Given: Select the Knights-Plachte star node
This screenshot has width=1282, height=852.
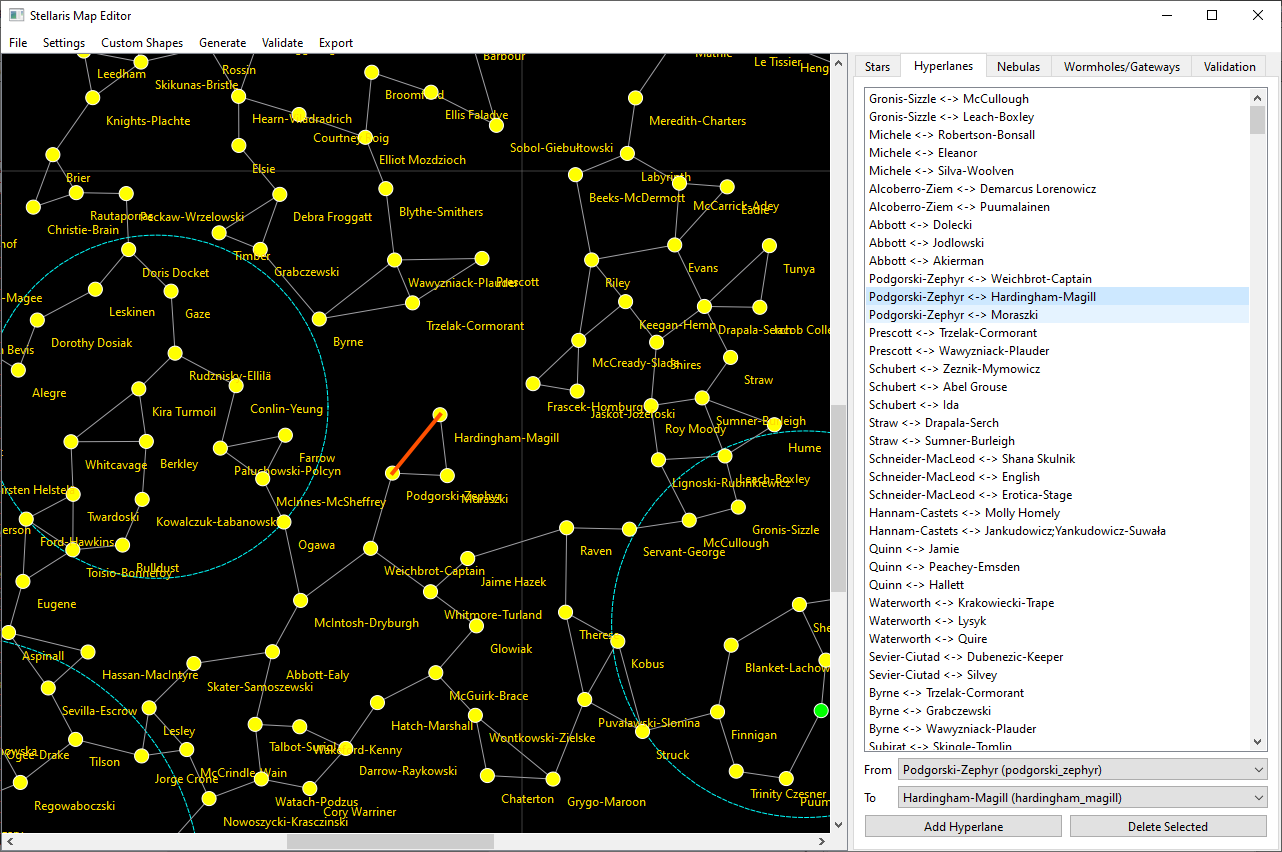Looking at the screenshot, I should tap(92, 97).
